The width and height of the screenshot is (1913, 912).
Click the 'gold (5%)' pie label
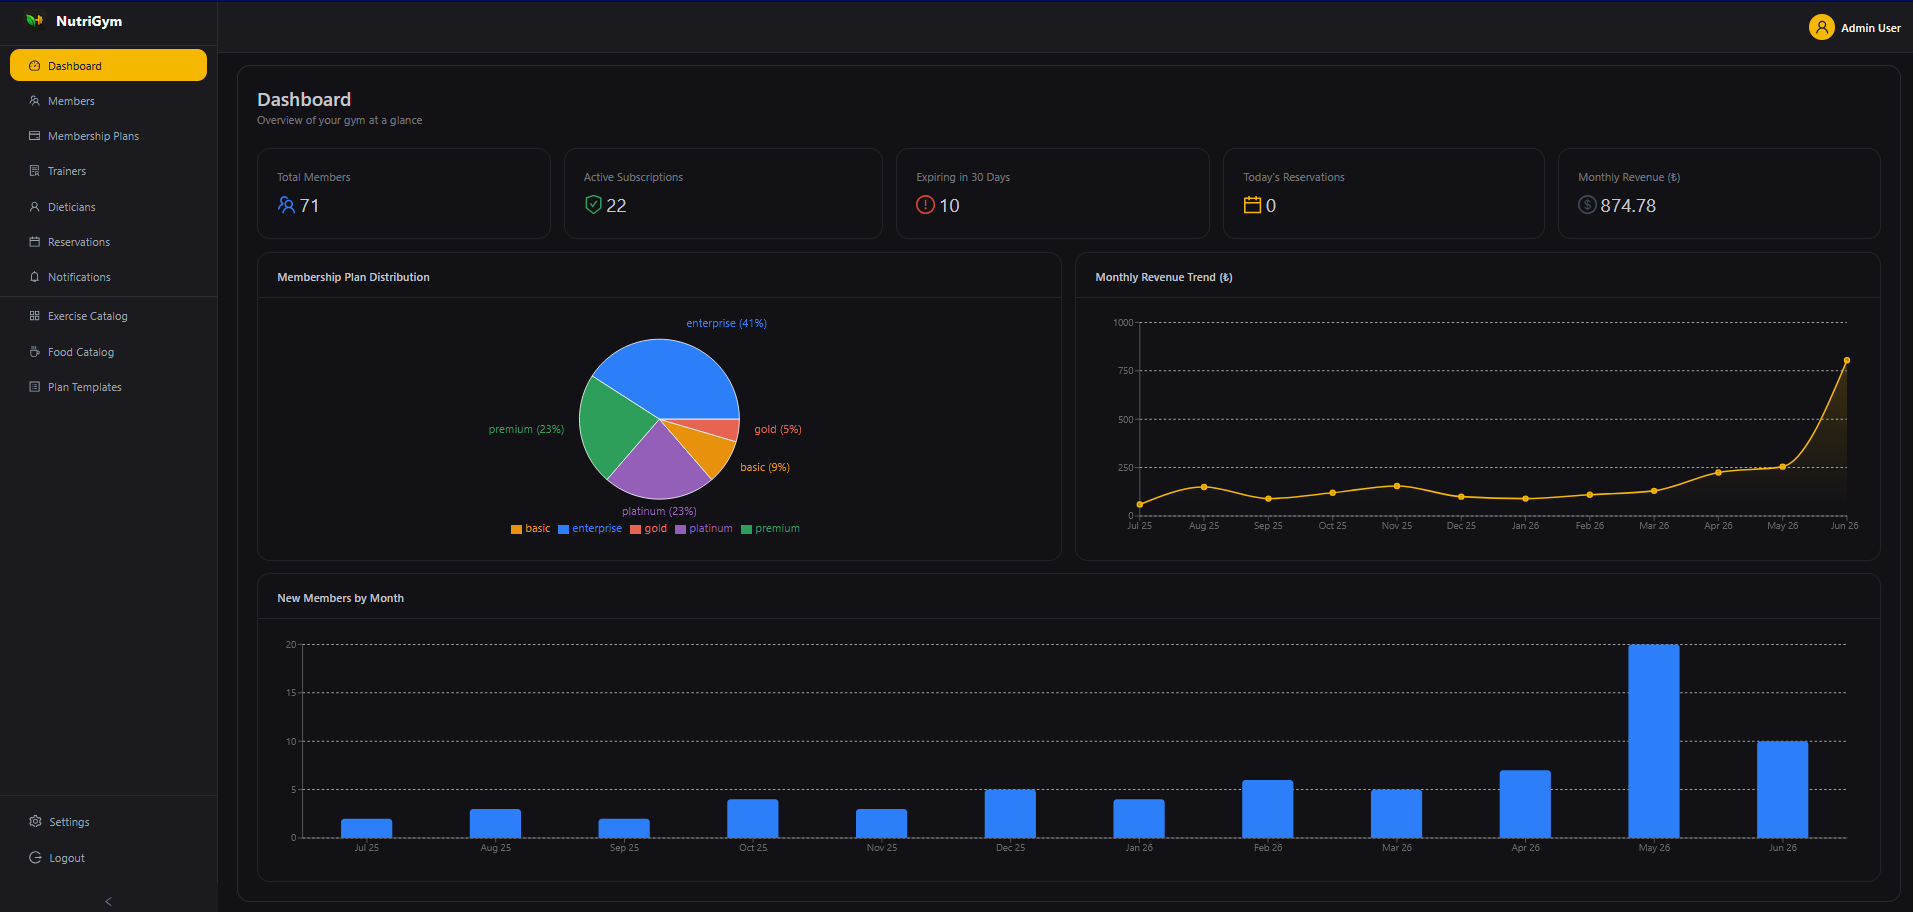pyautogui.click(x=778, y=429)
